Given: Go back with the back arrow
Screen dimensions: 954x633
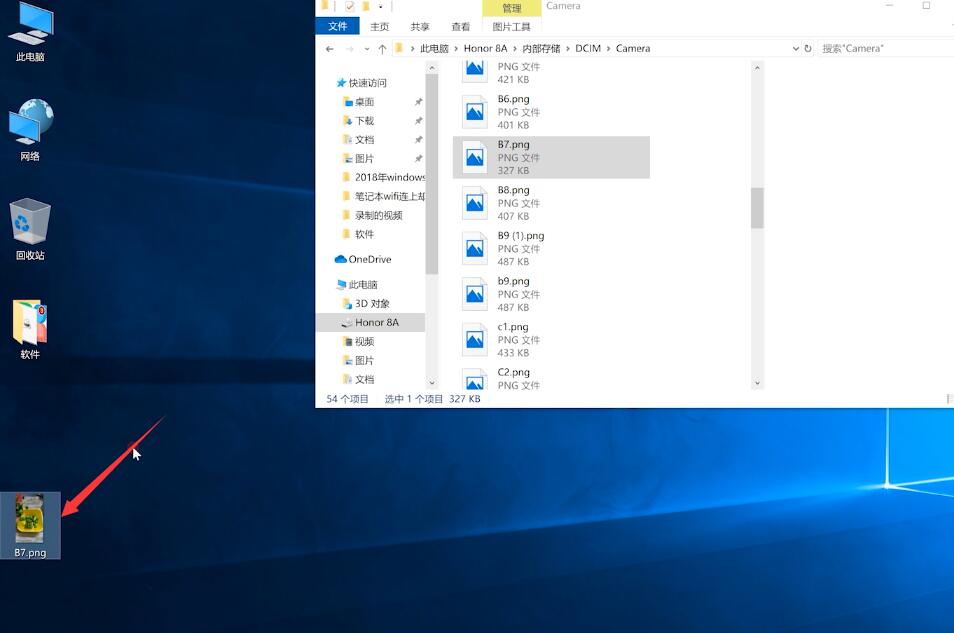Looking at the screenshot, I should pos(330,49).
